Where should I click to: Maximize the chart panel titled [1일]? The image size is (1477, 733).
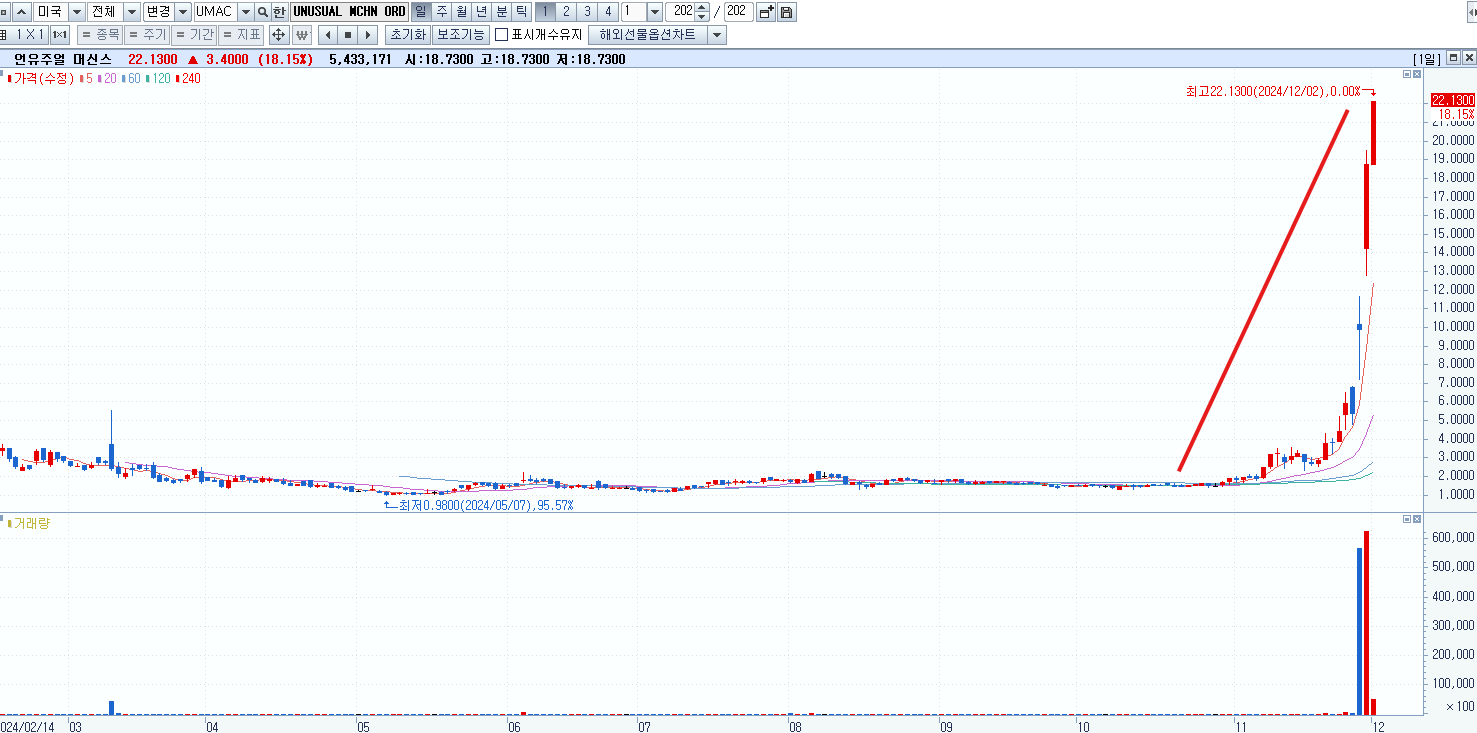[1454, 59]
